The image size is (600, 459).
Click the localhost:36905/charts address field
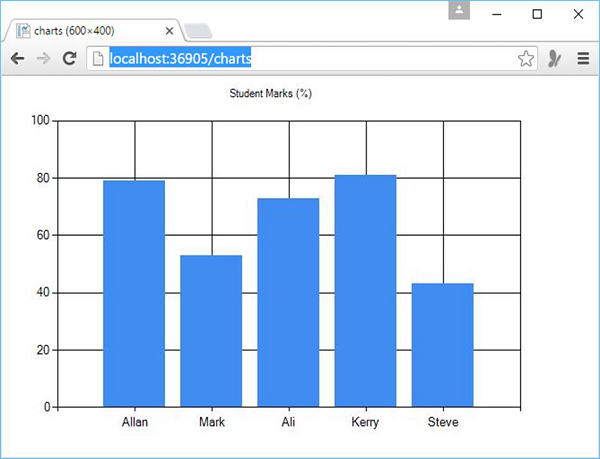point(300,59)
